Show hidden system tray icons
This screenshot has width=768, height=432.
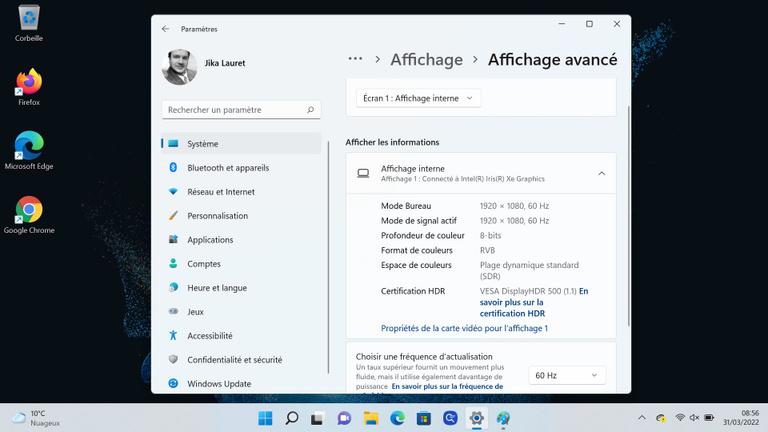tap(642, 418)
